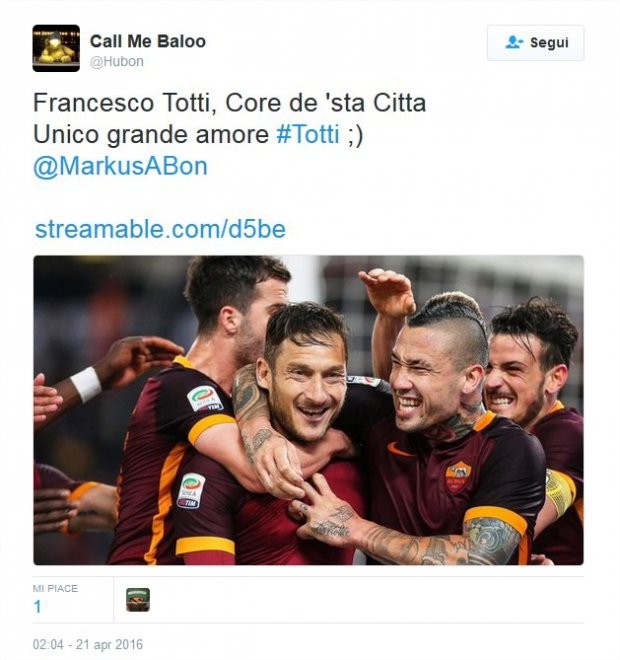The image size is (620, 660).
Task: Open the @MarkusABon mention
Action: point(120,166)
